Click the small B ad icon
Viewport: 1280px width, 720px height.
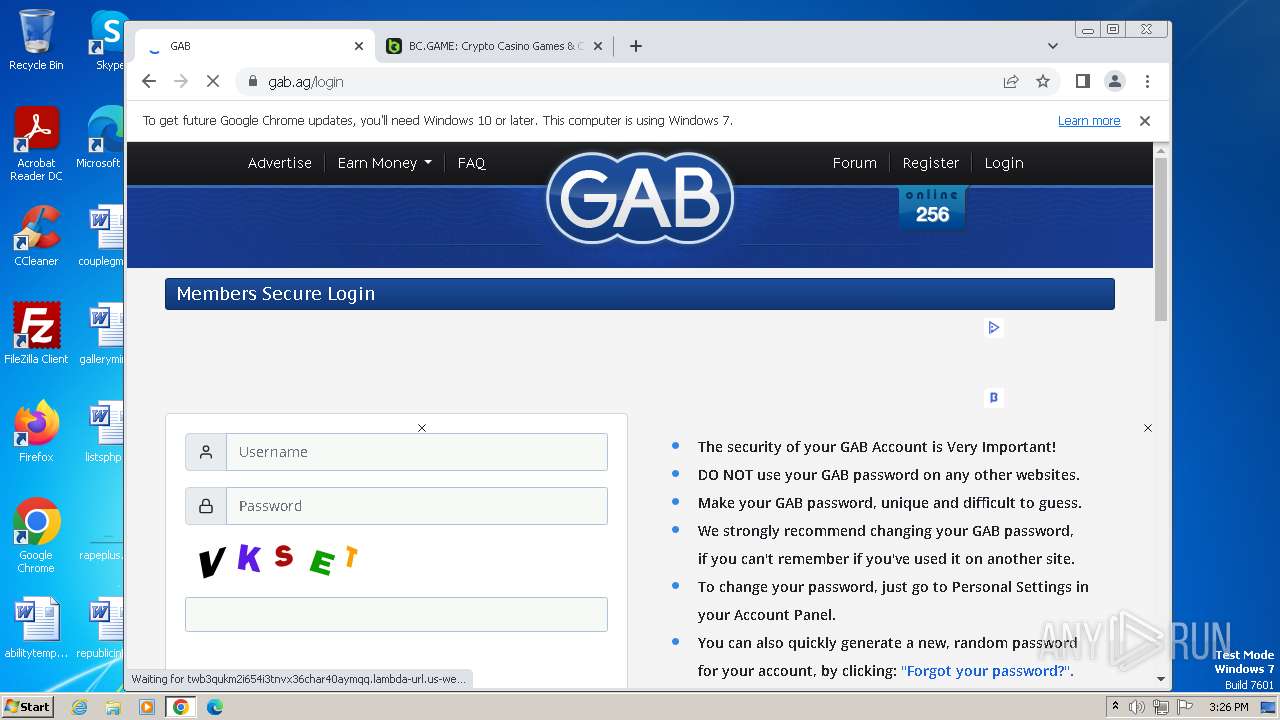[x=994, y=397]
